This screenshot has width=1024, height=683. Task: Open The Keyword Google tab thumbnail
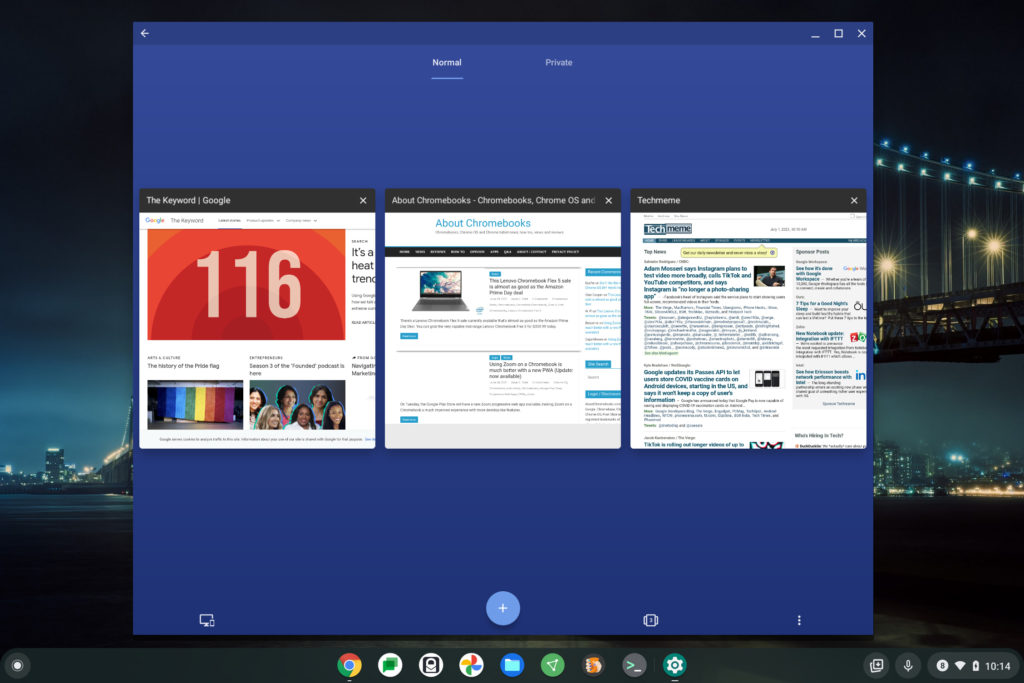(257, 330)
